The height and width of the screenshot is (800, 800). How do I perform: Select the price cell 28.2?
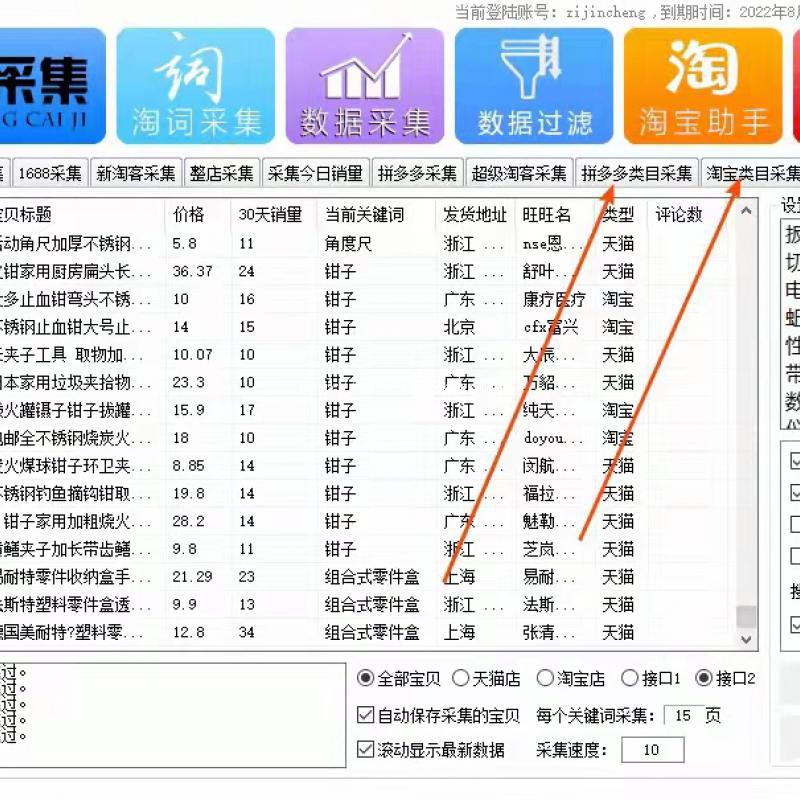188,521
